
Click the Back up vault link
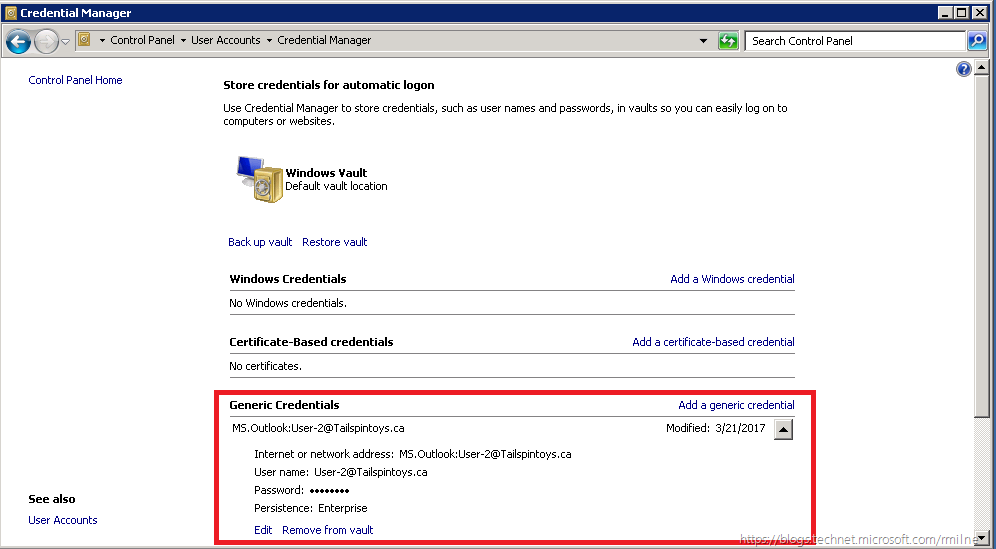[260, 242]
